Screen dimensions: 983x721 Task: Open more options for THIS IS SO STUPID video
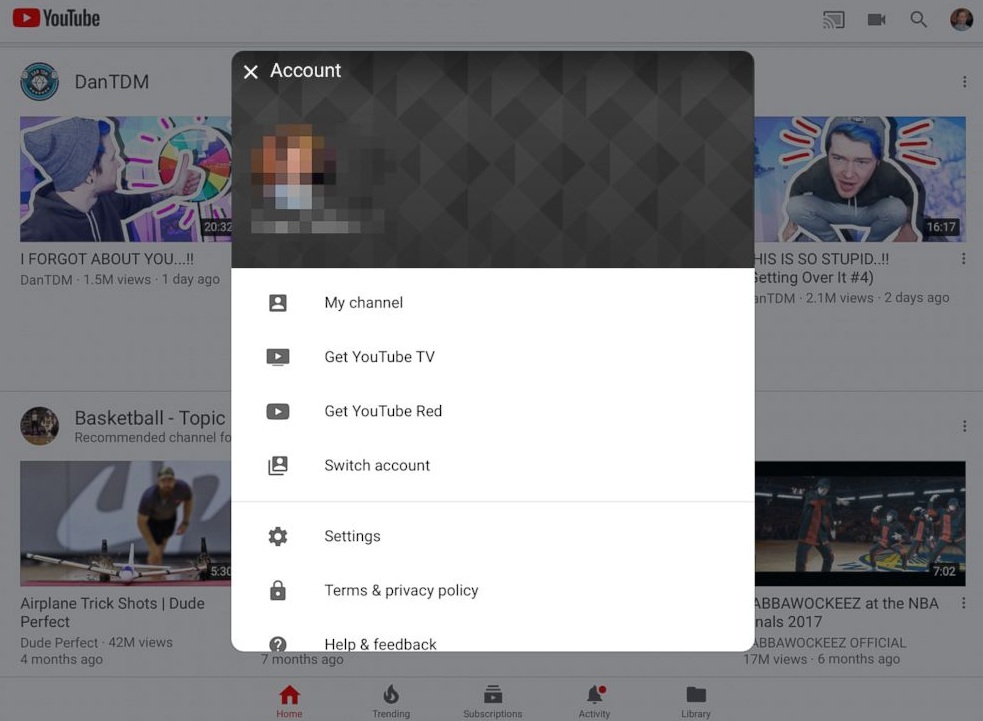coord(964,259)
